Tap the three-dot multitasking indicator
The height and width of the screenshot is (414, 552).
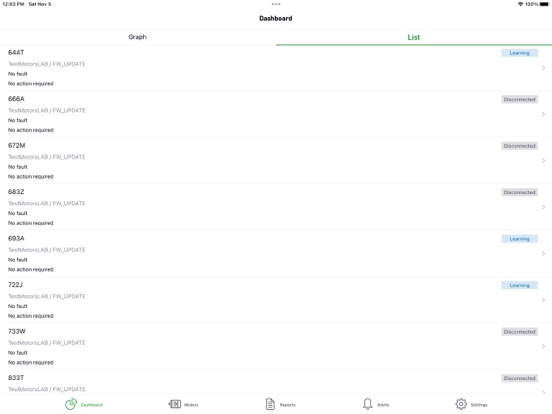point(276,4)
